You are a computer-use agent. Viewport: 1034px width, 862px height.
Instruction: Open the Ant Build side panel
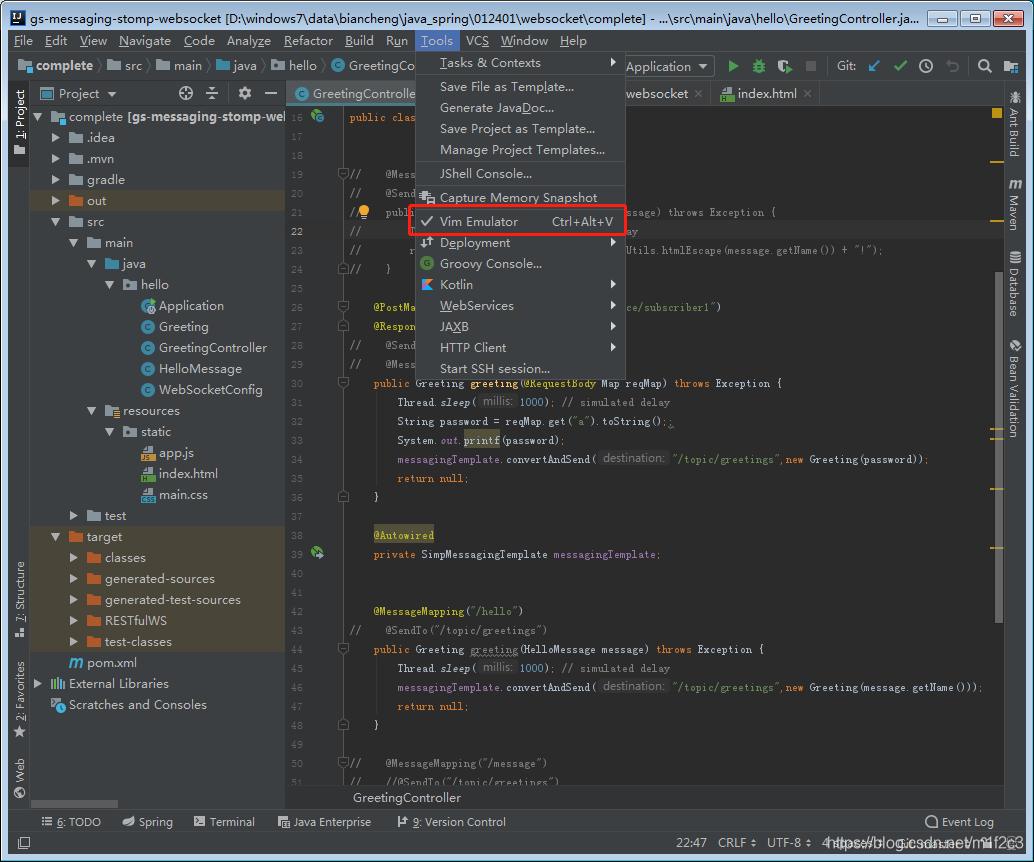[x=1014, y=125]
